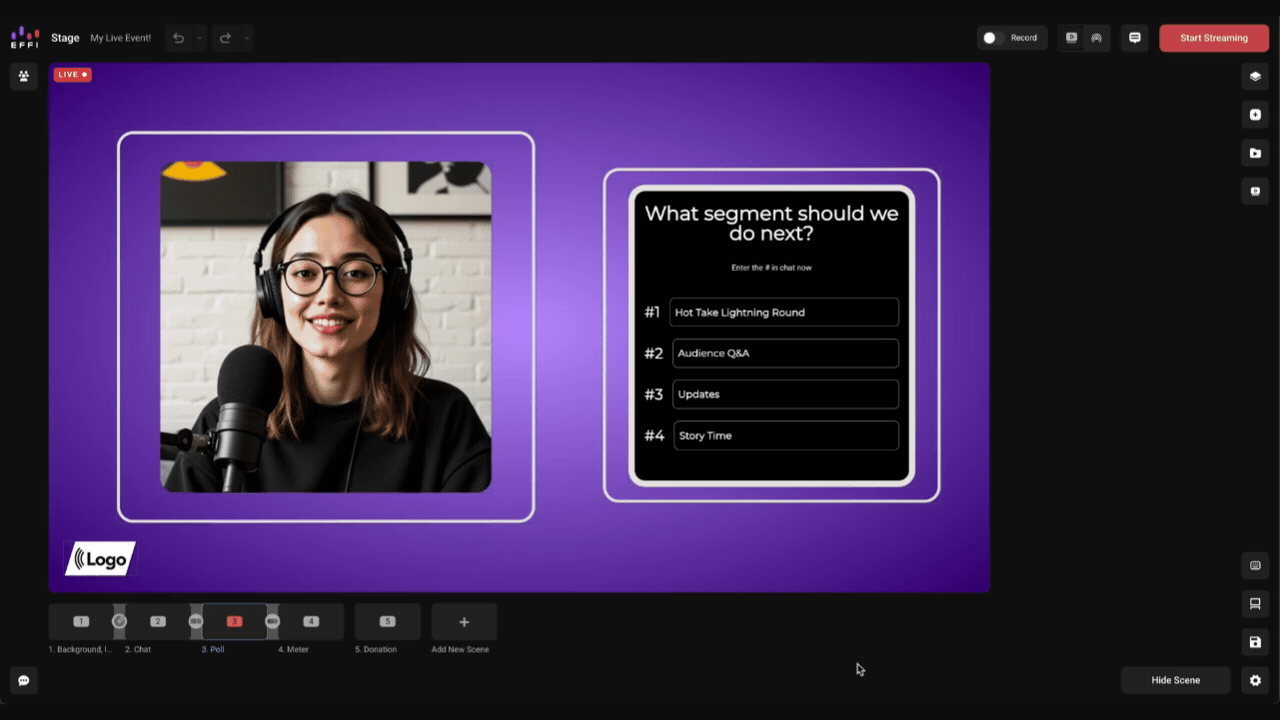Image resolution: width=1280 pixels, height=720 pixels.
Task: Expand the undo history dropdown arrow
Action: point(200,38)
